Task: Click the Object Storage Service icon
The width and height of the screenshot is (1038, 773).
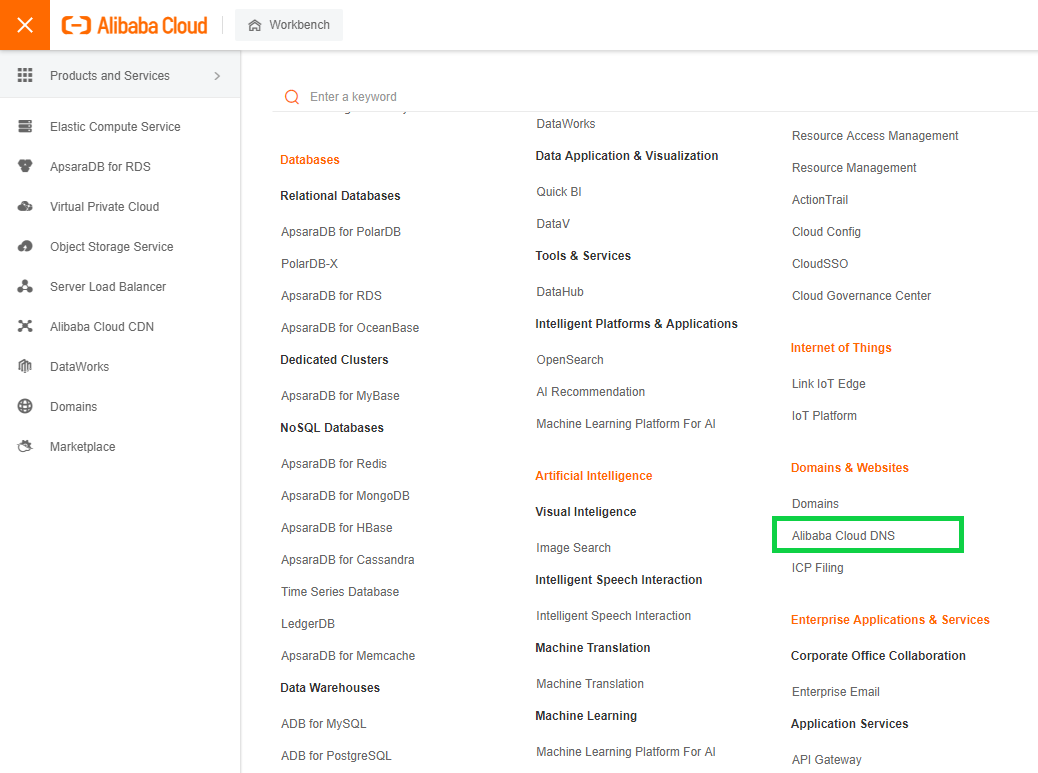Action: coord(26,247)
